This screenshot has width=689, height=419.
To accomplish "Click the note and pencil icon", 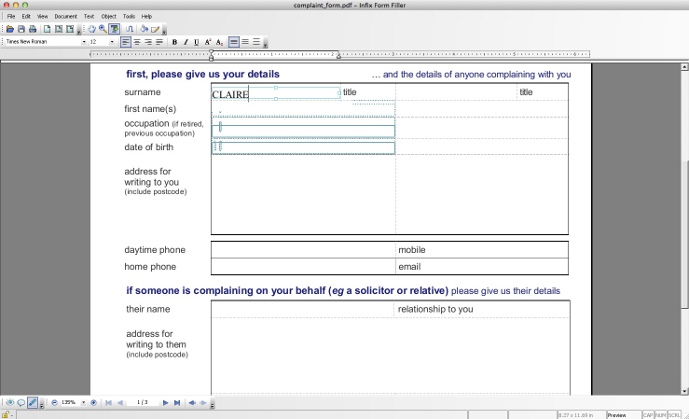I will click(x=155, y=29).
